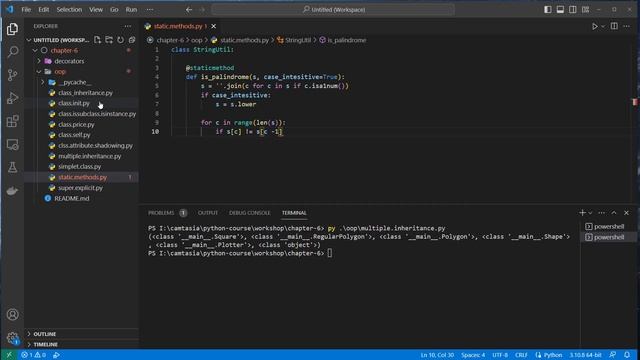This screenshot has height=360, width=640.
Task: Close the static.methods.py editor tab
Action: (213, 26)
